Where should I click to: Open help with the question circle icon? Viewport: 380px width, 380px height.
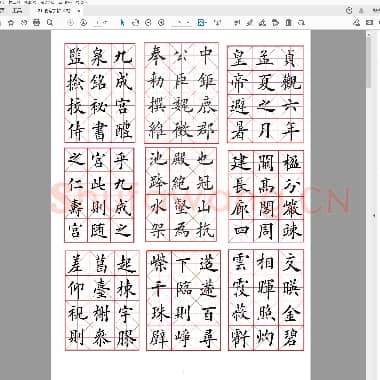(x=349, y=10)
